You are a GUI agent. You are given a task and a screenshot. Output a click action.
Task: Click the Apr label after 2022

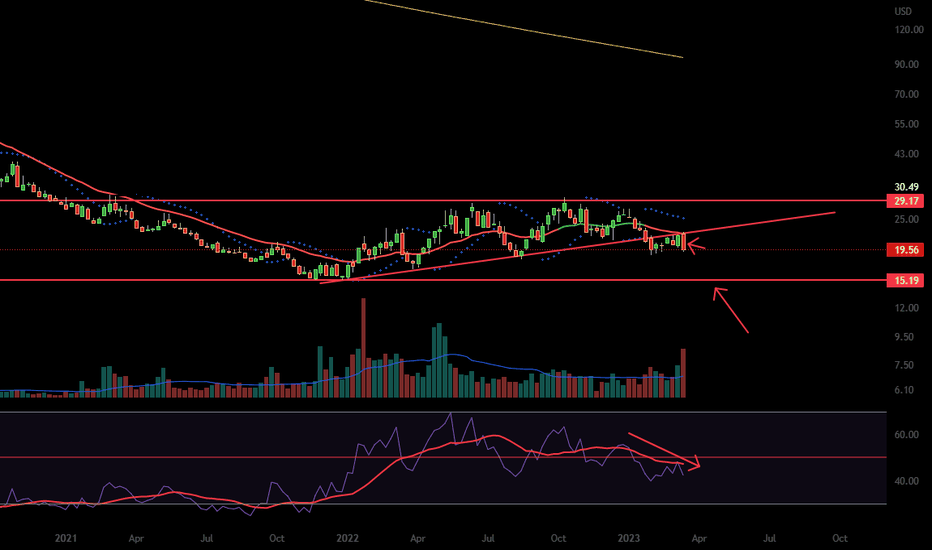[418, 538]
